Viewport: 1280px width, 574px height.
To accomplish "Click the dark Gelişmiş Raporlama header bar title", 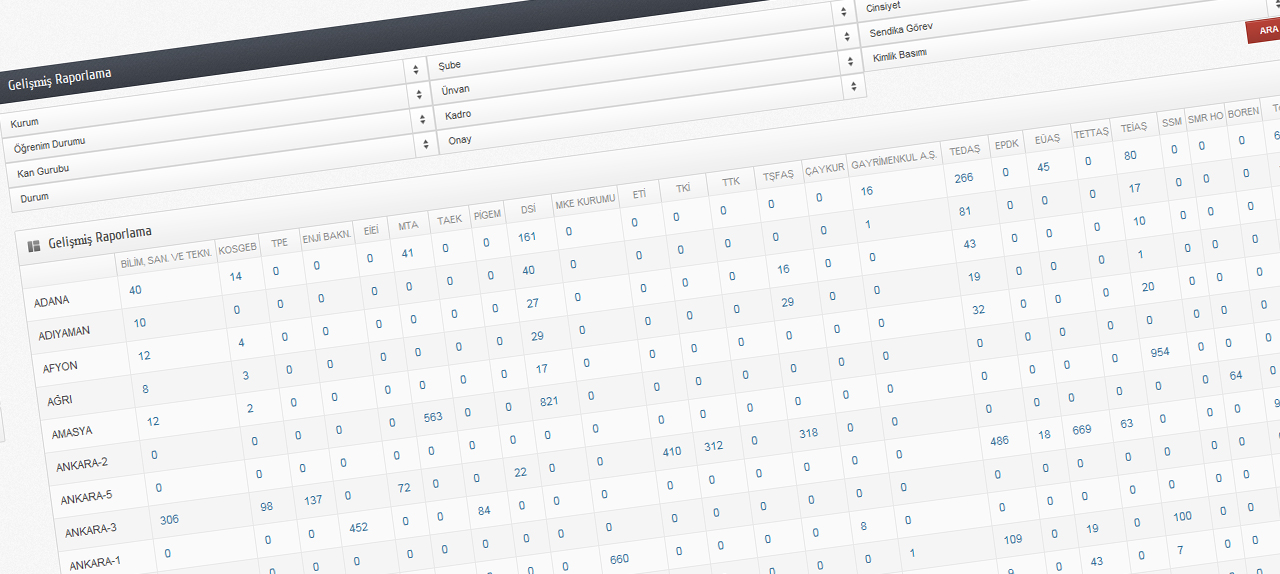I will [60, 77].
